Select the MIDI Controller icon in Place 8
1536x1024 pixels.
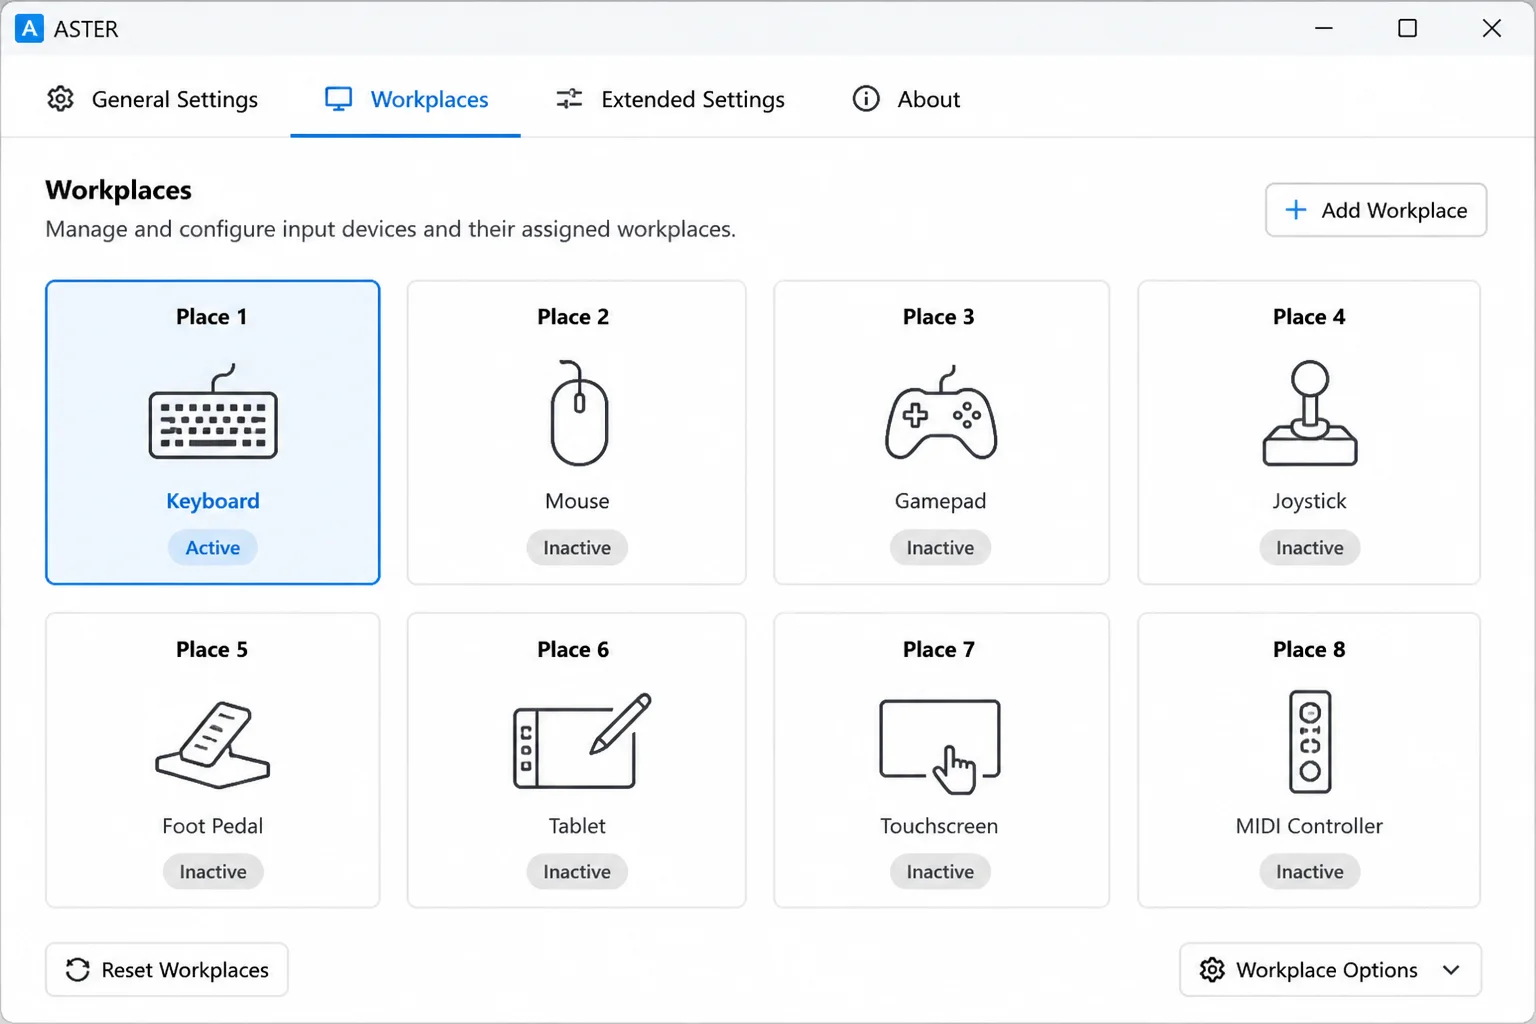(1310, 741)
